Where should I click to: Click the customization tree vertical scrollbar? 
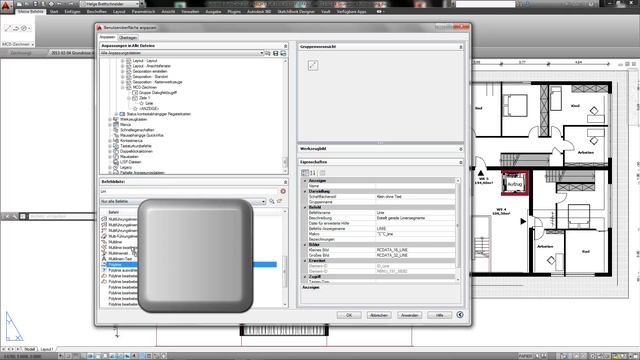click(285, 116)
